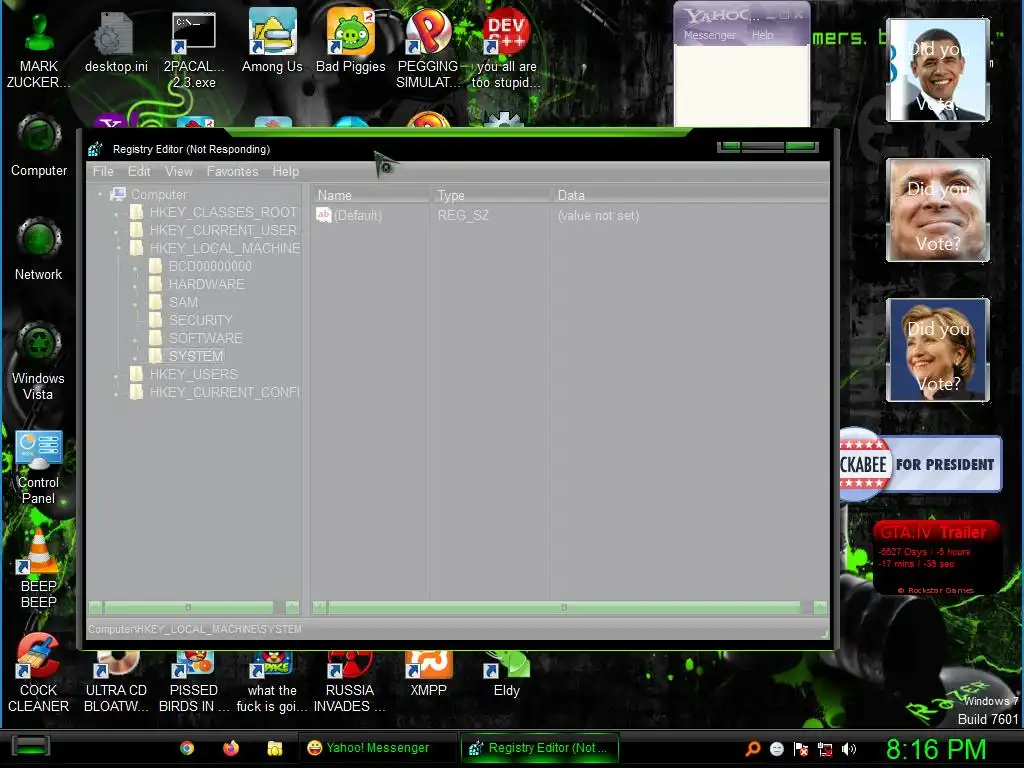Open the file explorer taskbar icon
Image resolution: width=1024 pixels, height=768 pixels.
click(274, 748)
